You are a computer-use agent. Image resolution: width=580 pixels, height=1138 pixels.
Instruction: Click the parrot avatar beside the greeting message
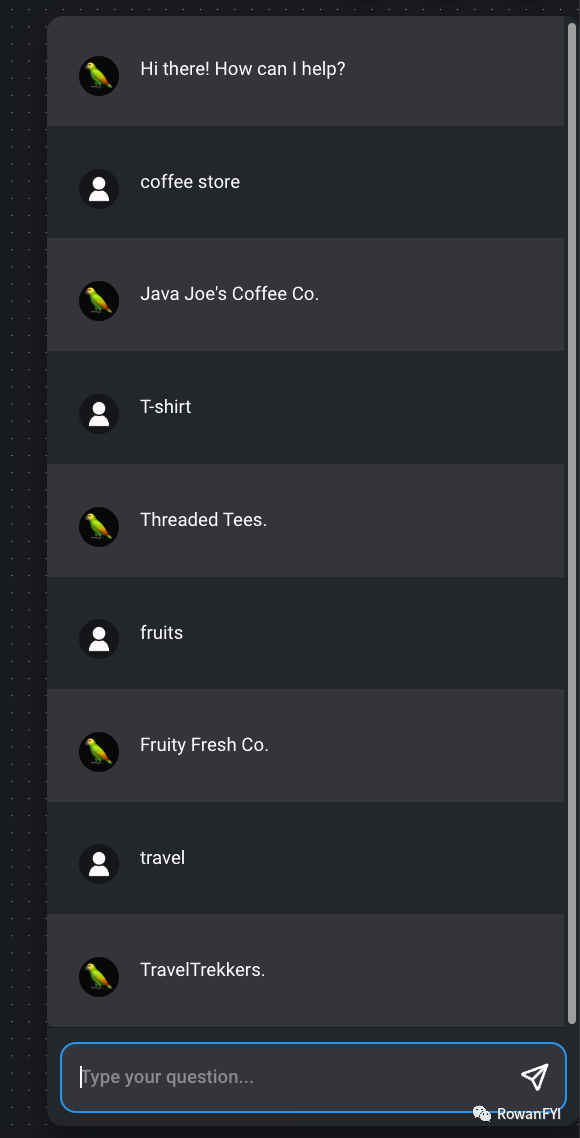click(x=99, y=76)
